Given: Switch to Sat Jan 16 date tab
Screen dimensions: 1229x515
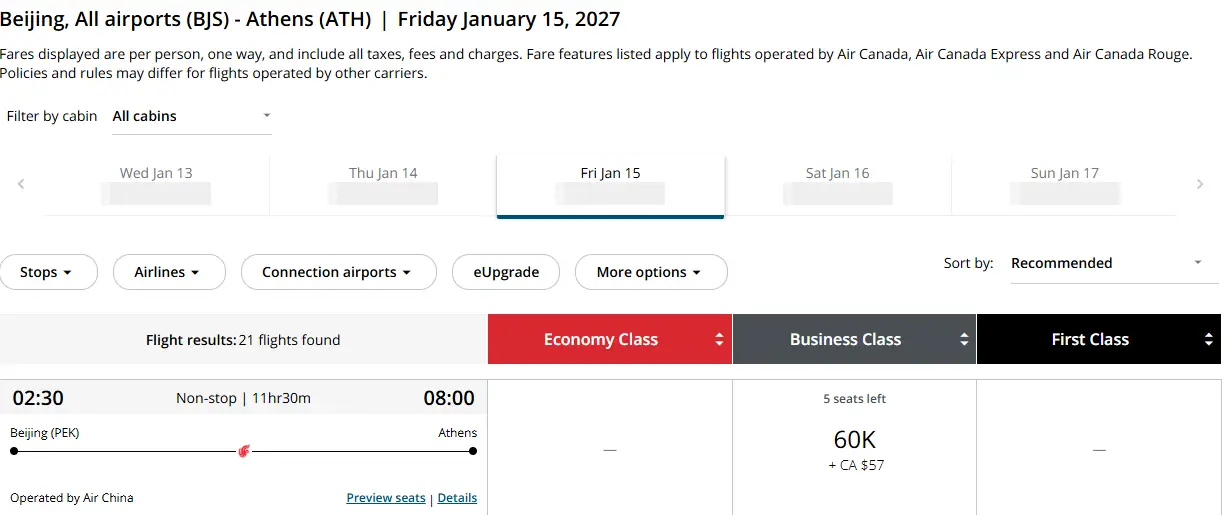Looking at the screenshot, I should point(837,184).
